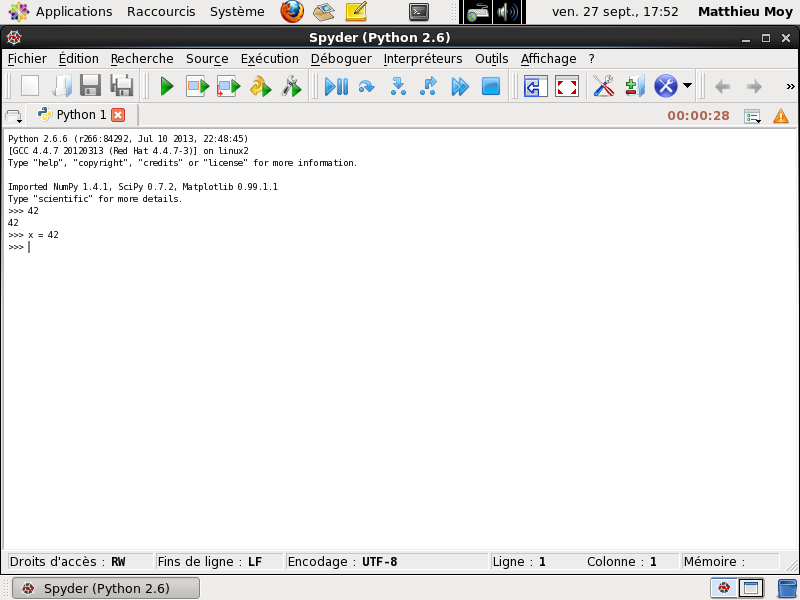Open the Déboguer menu

[341, 59]
